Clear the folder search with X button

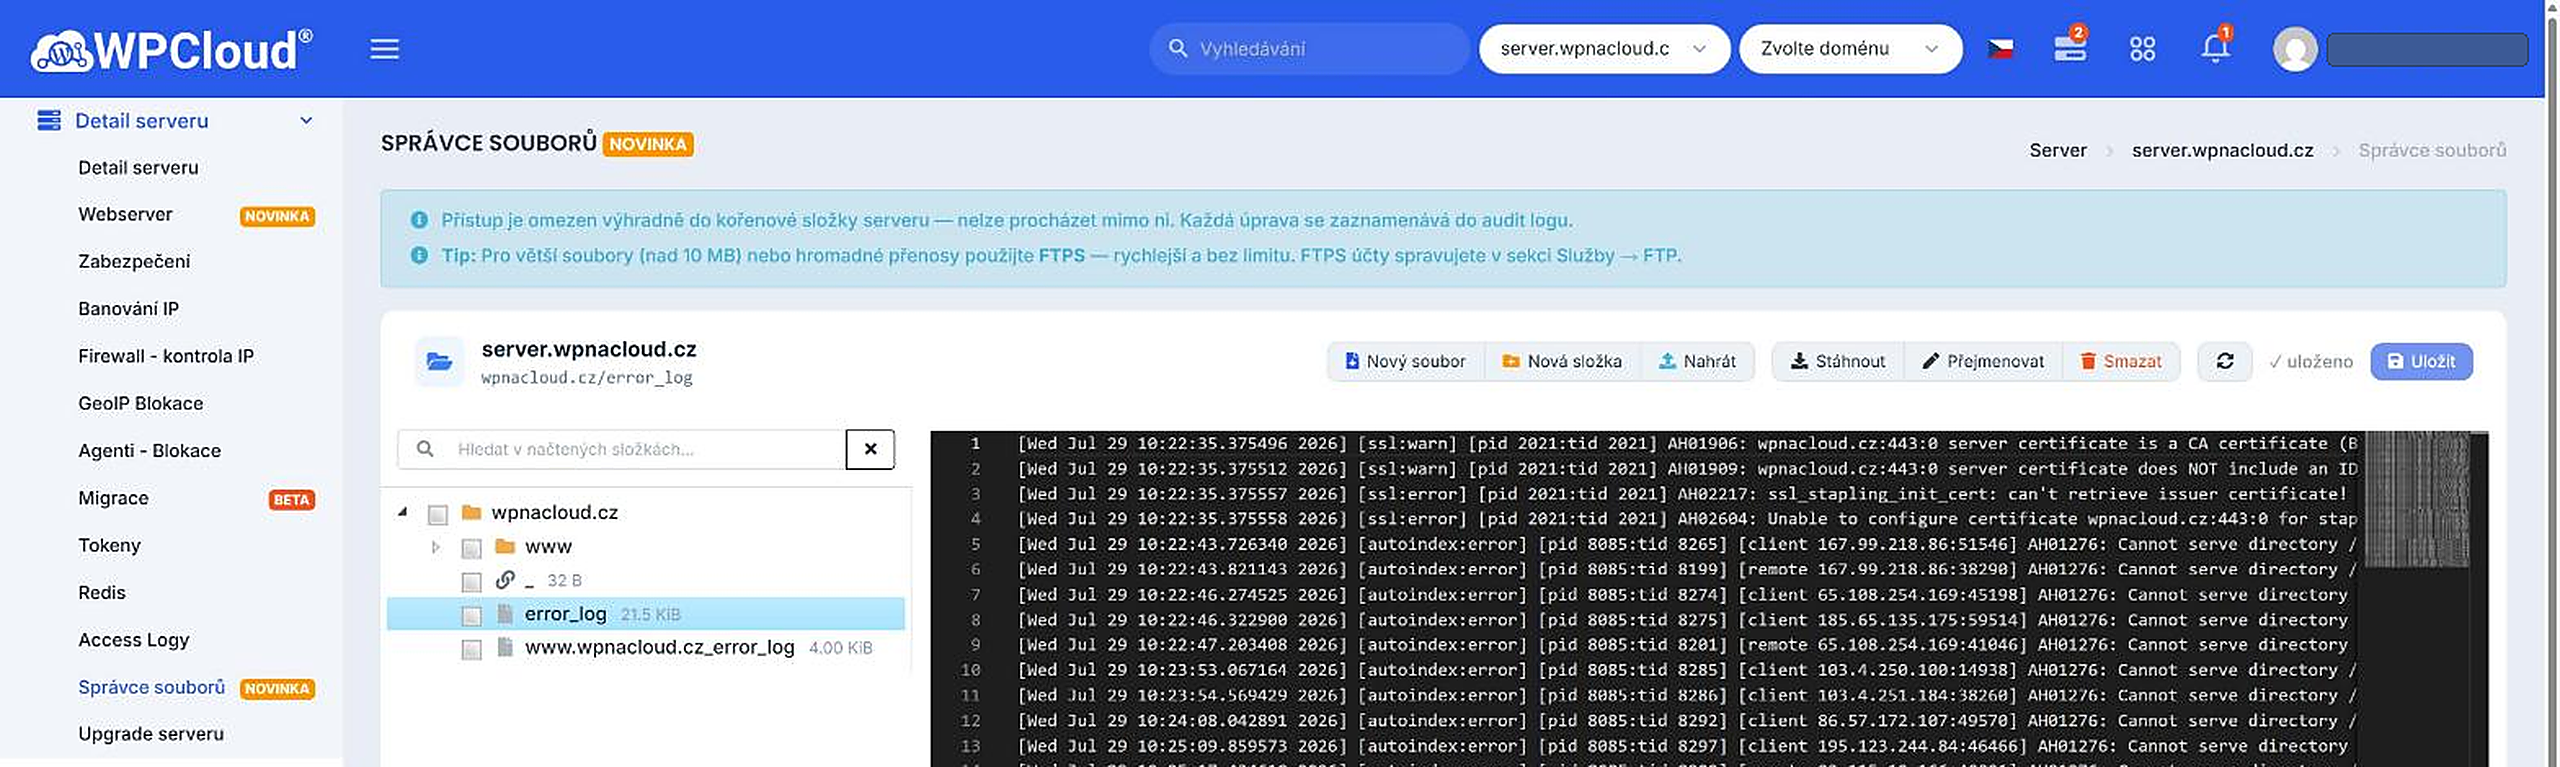tap(870, 449)
